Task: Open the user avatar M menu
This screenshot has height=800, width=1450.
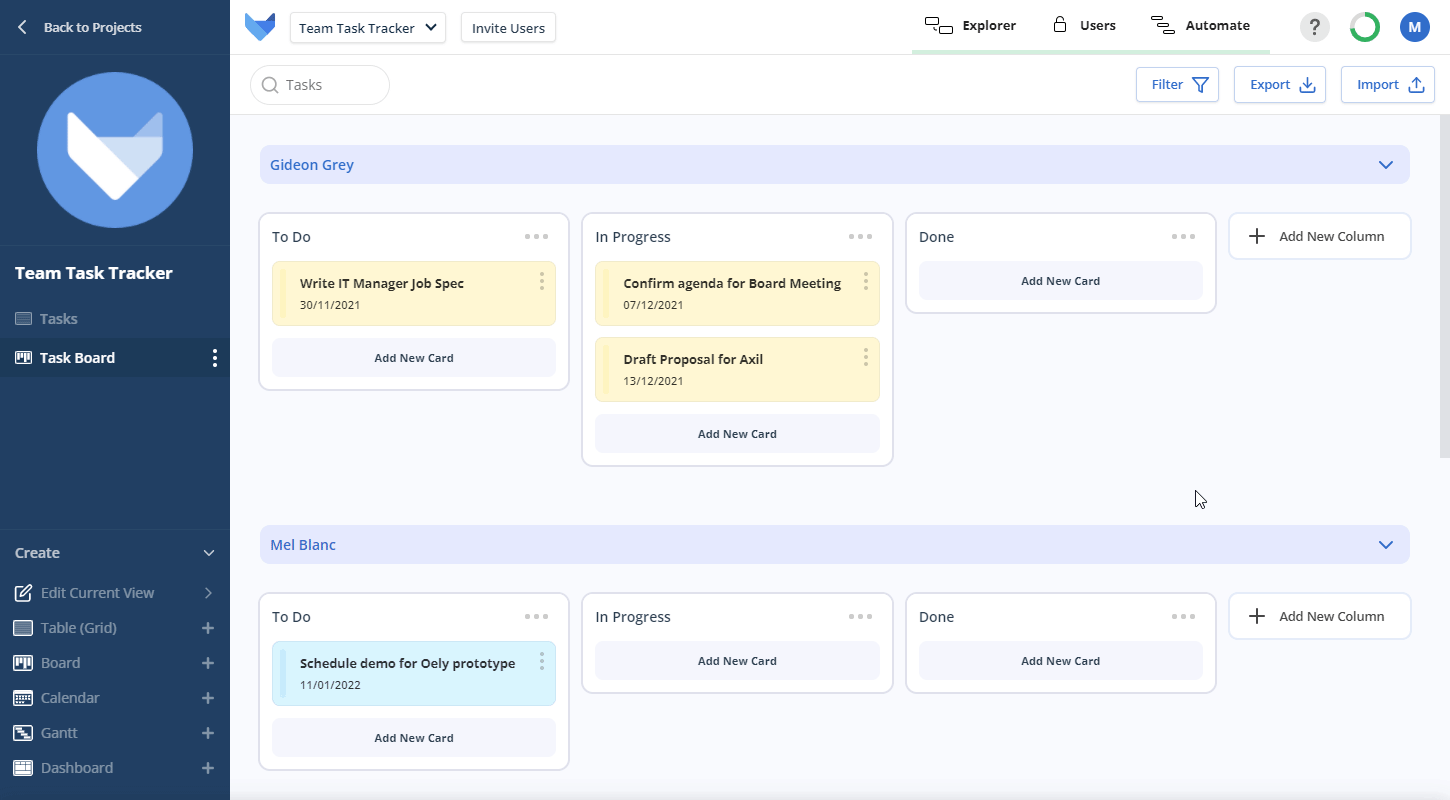Action: click(x=1414, y=27)
